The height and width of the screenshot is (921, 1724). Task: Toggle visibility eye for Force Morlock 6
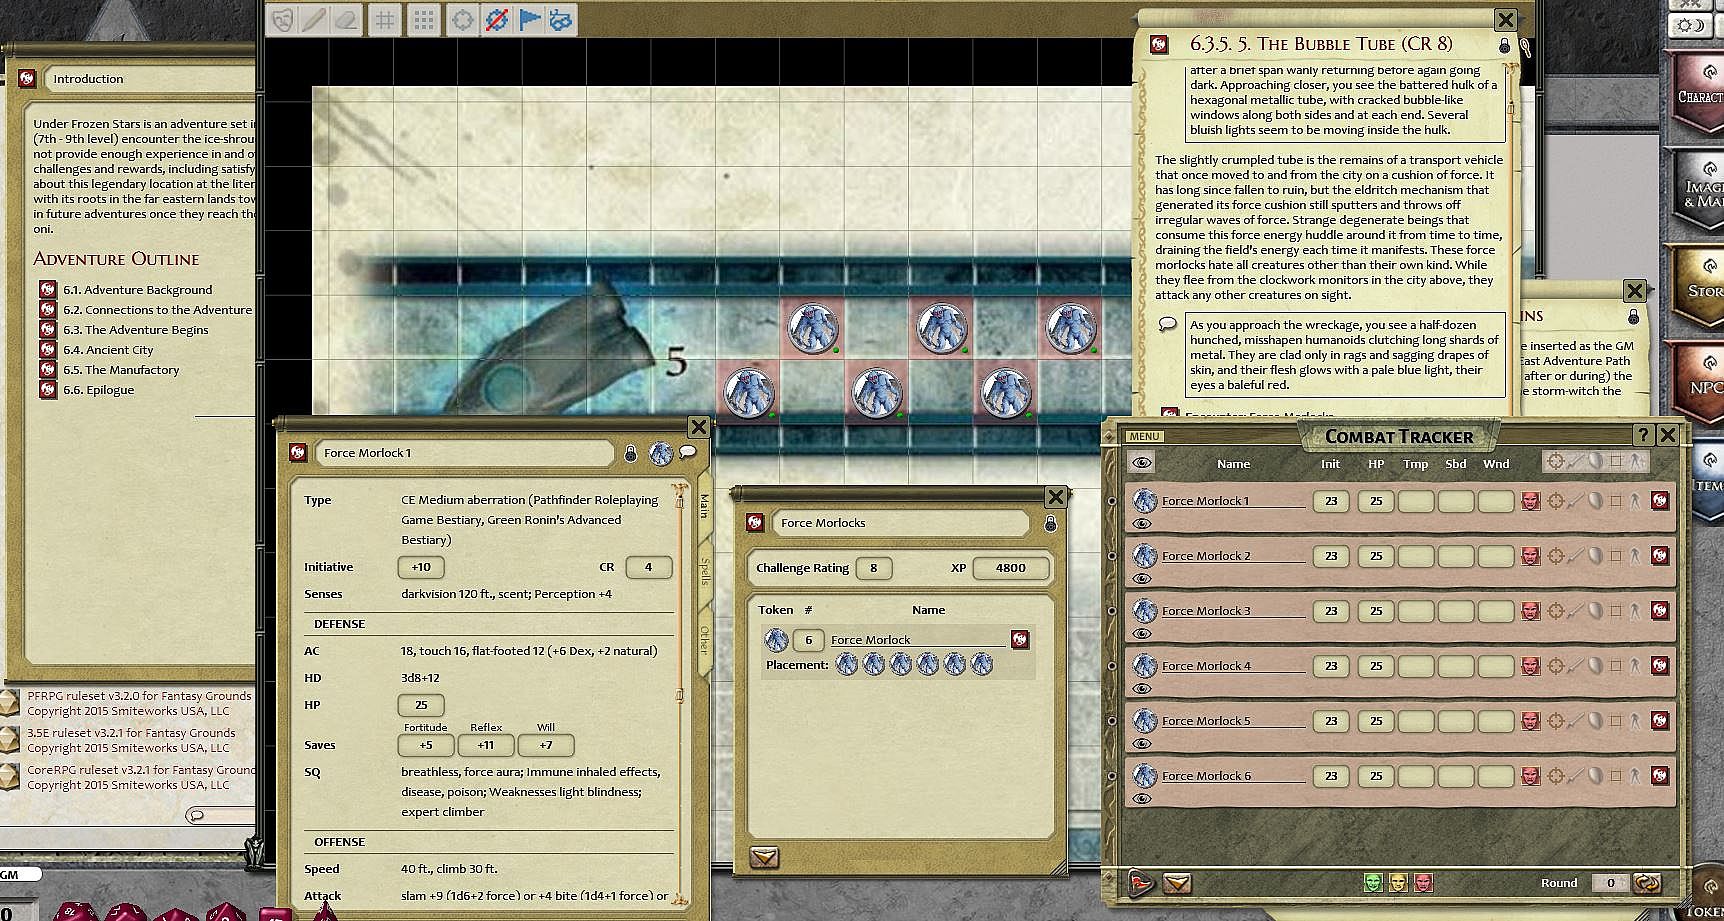coord(1142,799)
